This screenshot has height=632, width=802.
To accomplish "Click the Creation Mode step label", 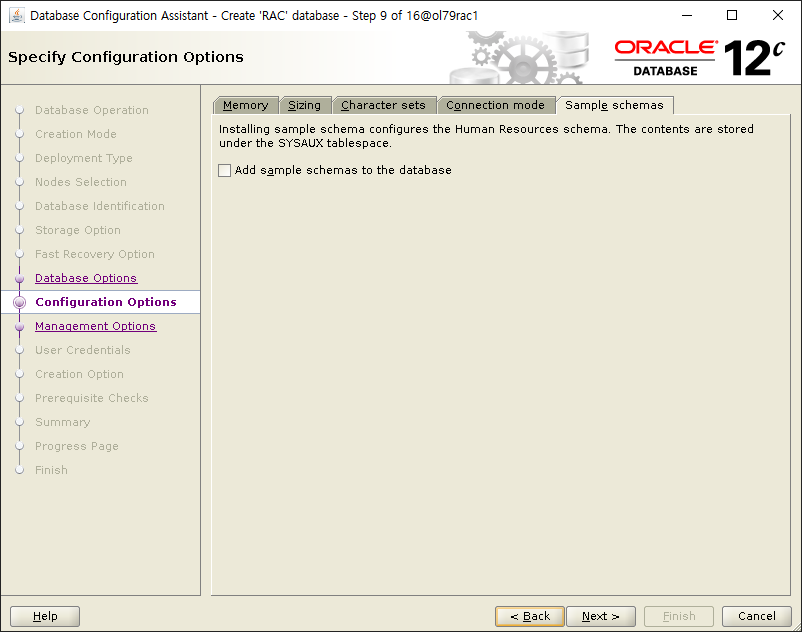I will (x=76, y=134).
